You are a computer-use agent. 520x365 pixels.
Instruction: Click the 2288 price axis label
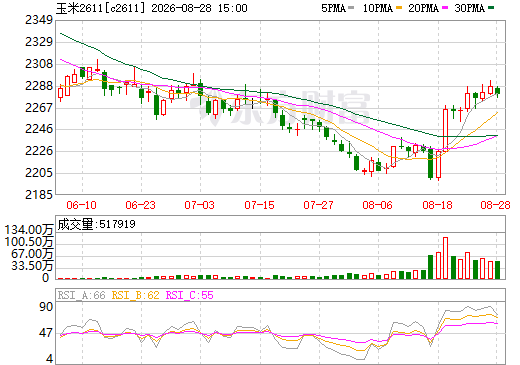click(39, 86)
